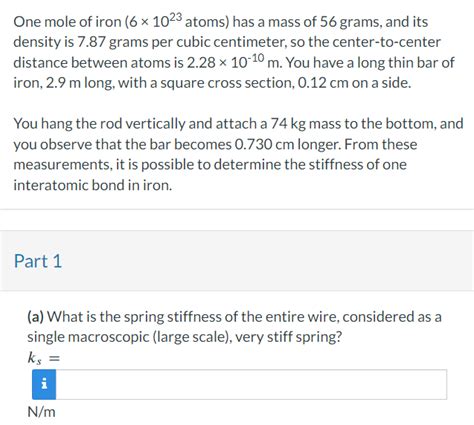Viewport: 474px width, 425px height.
Task: Click the blue info icon beside the answer box
Action: click(x=44, y=384)
